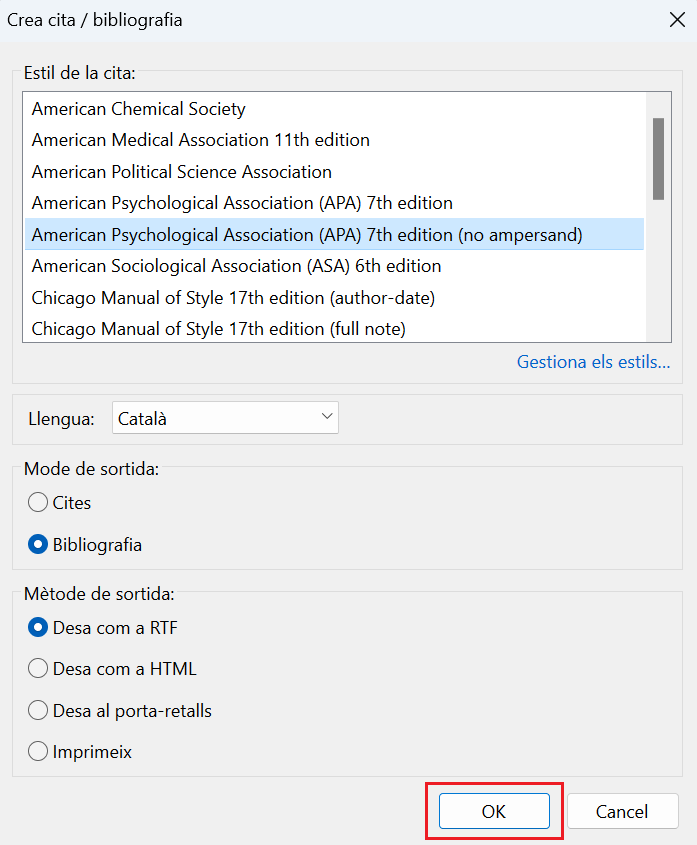Select the Imprimeix output method
The width and height of the screenshot is (697, 845).
[80, 751]
